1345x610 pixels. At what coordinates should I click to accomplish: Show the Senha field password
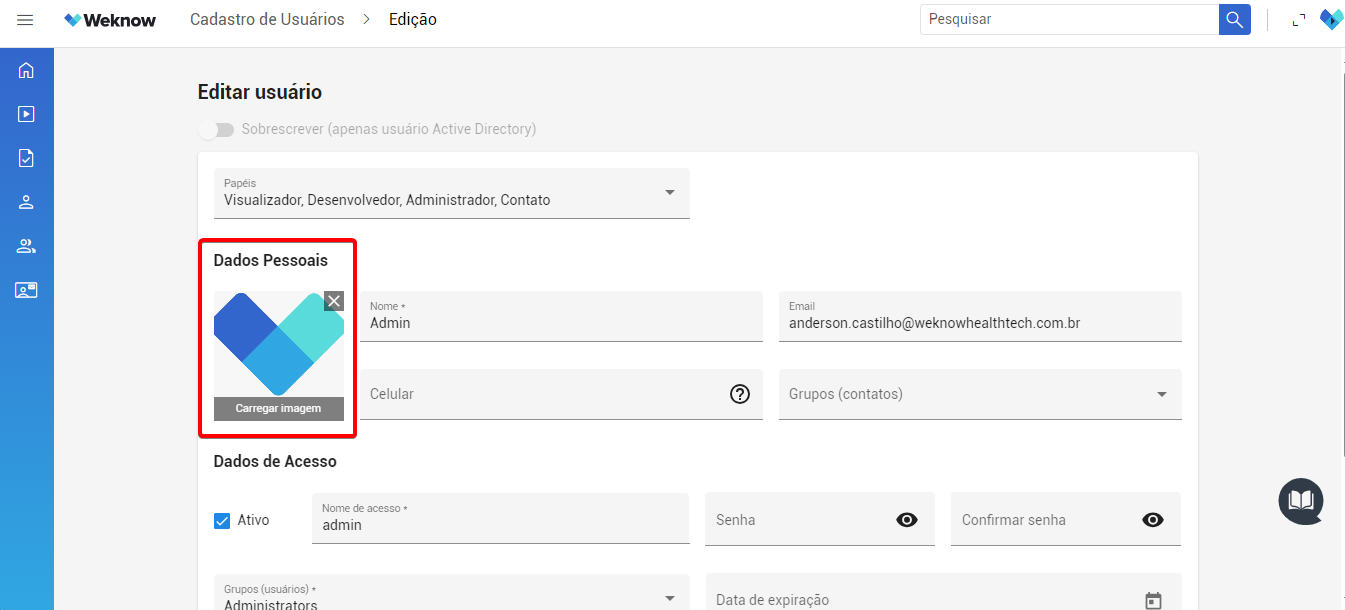click(x=907, y=520)
